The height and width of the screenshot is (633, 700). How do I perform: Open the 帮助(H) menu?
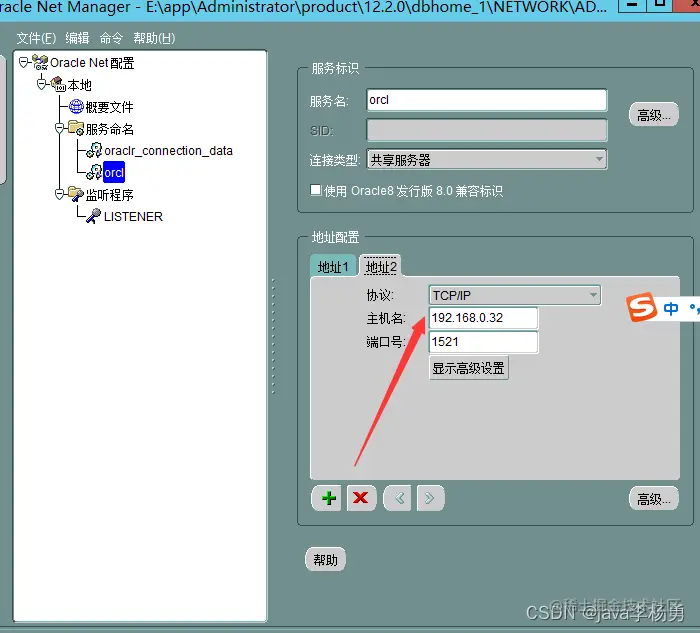coord(154,38)
